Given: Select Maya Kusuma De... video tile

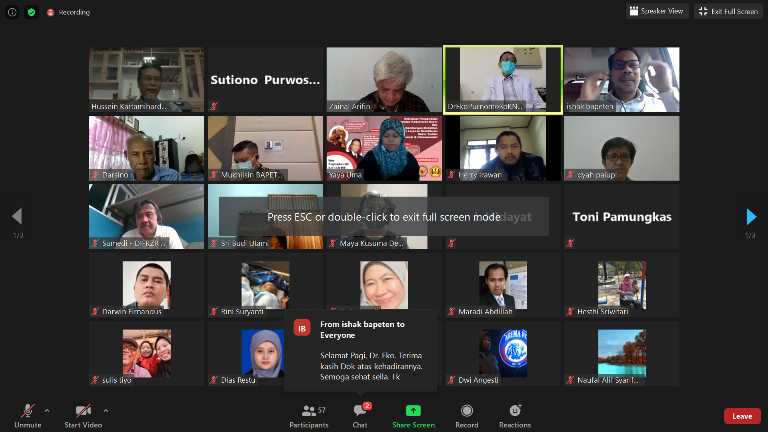Looking at the screenshot, I should coord(384,216).
